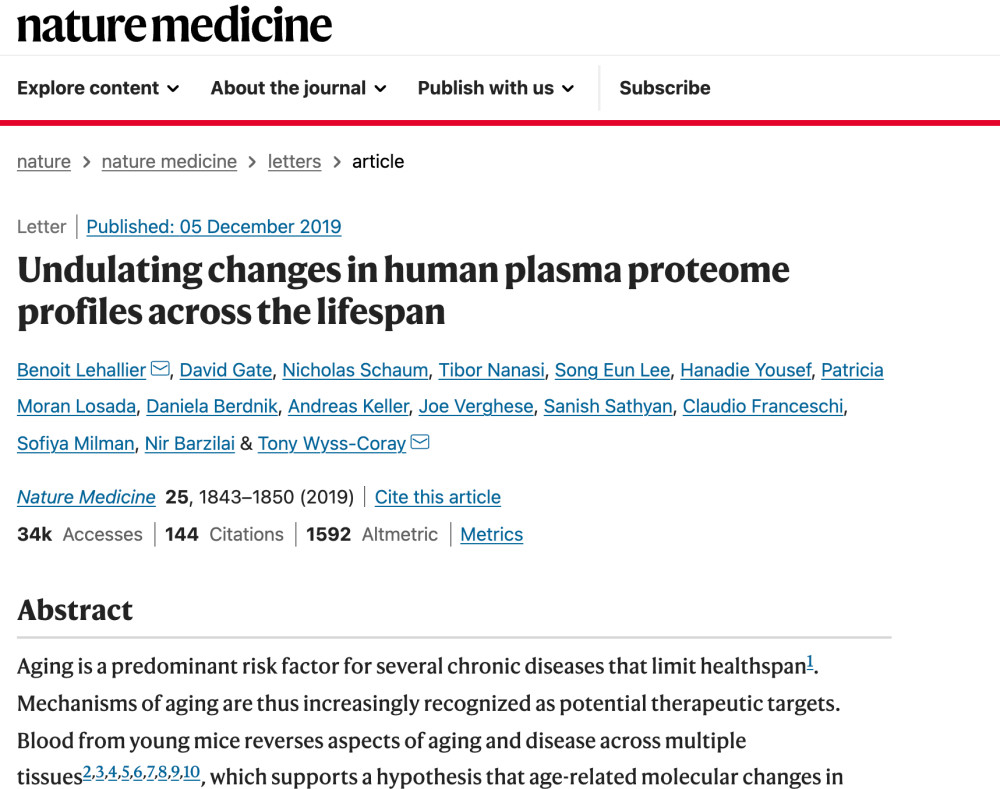
Task: Open reference 1 superscript citation
Action: [x=811, y=662]
